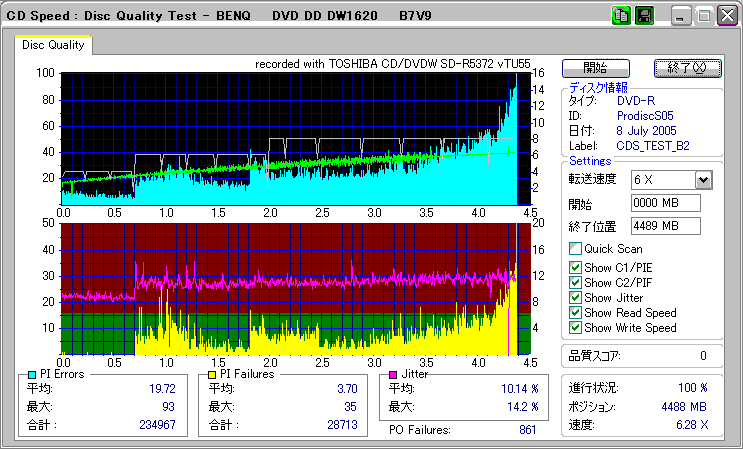
Task: Close the Disc Quality Test window
Action: click(x=727, y=17)
